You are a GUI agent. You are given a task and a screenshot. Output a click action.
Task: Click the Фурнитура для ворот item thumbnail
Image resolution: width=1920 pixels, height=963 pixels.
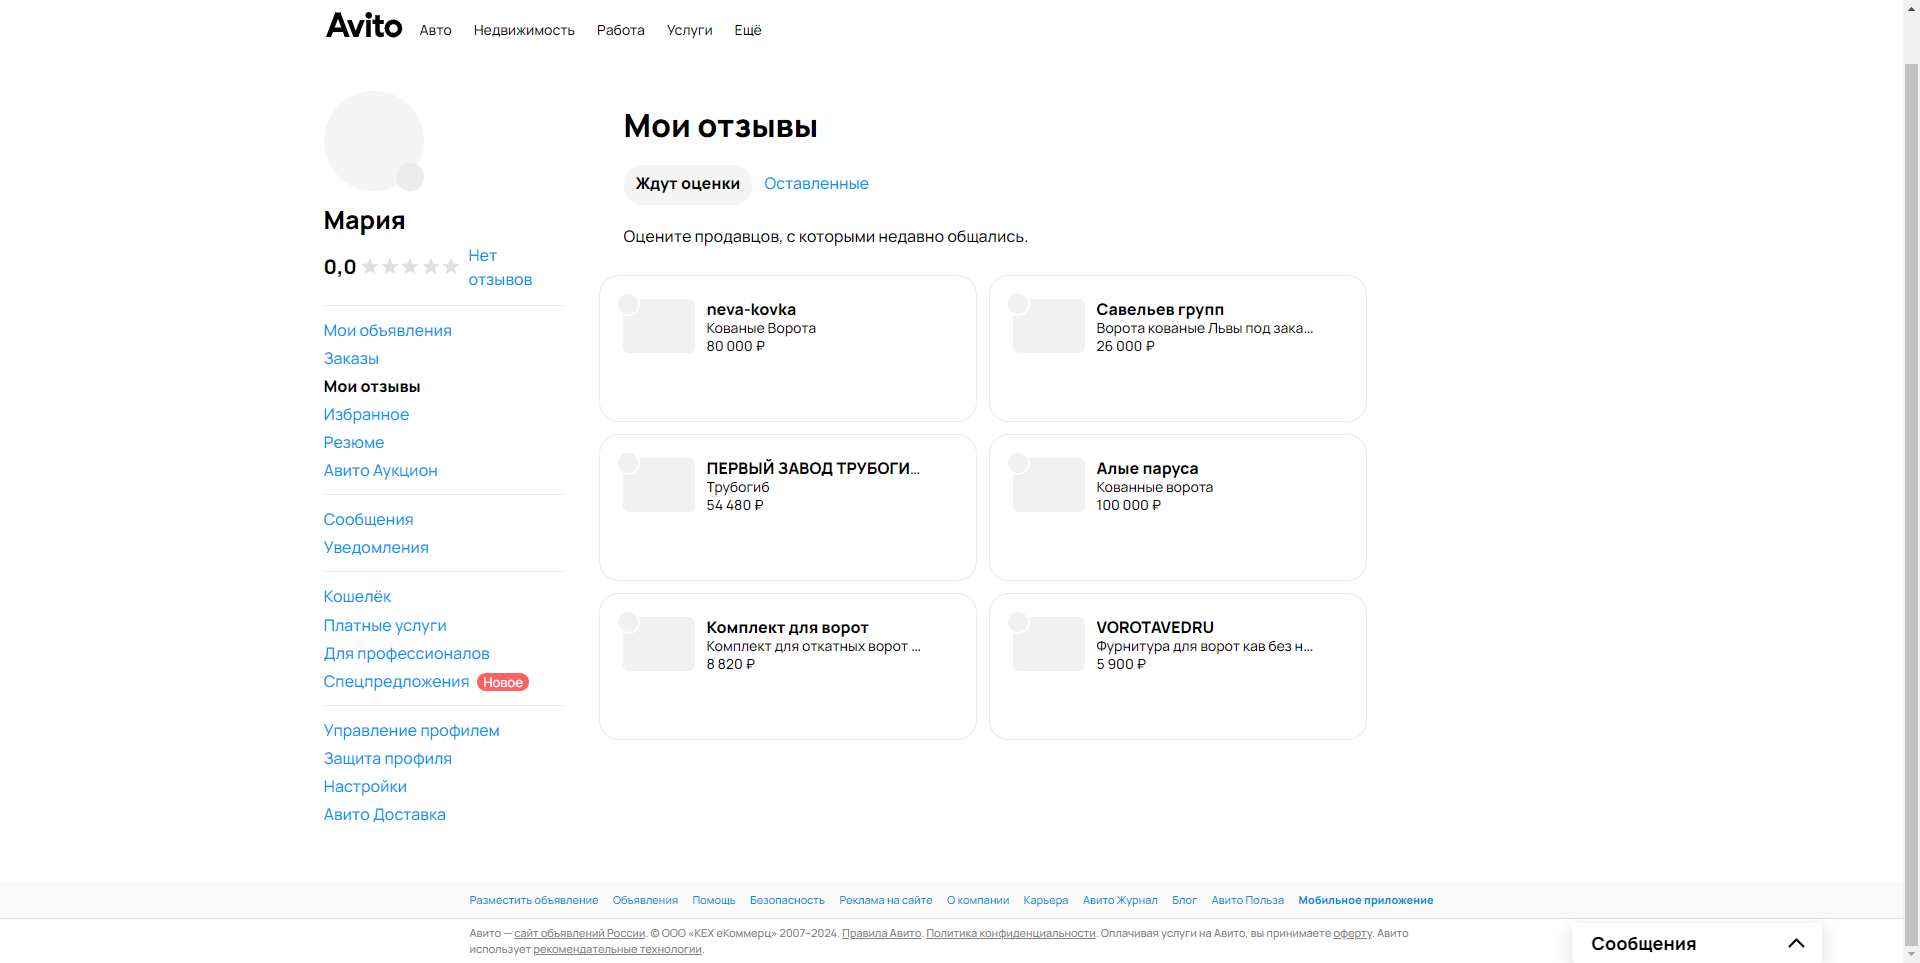point(1048,644)
